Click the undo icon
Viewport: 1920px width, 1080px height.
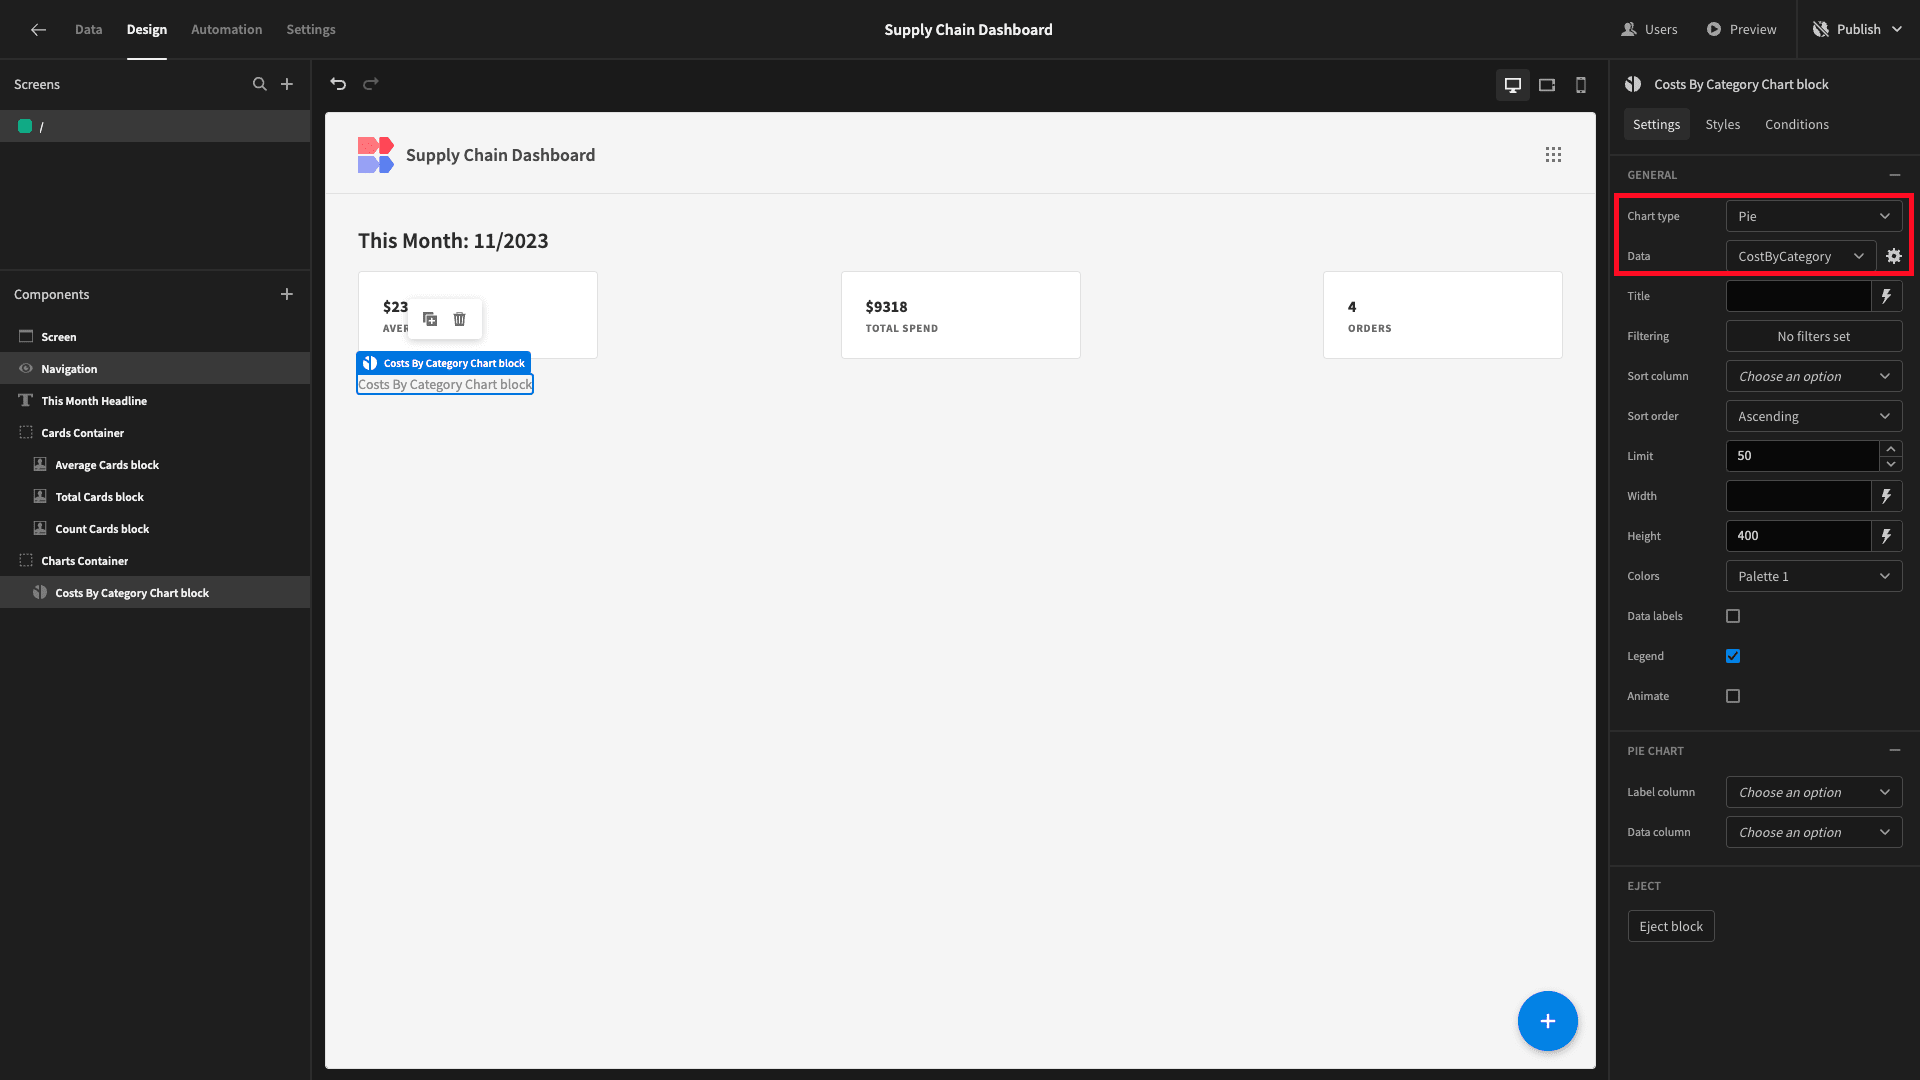click(338, 84)
